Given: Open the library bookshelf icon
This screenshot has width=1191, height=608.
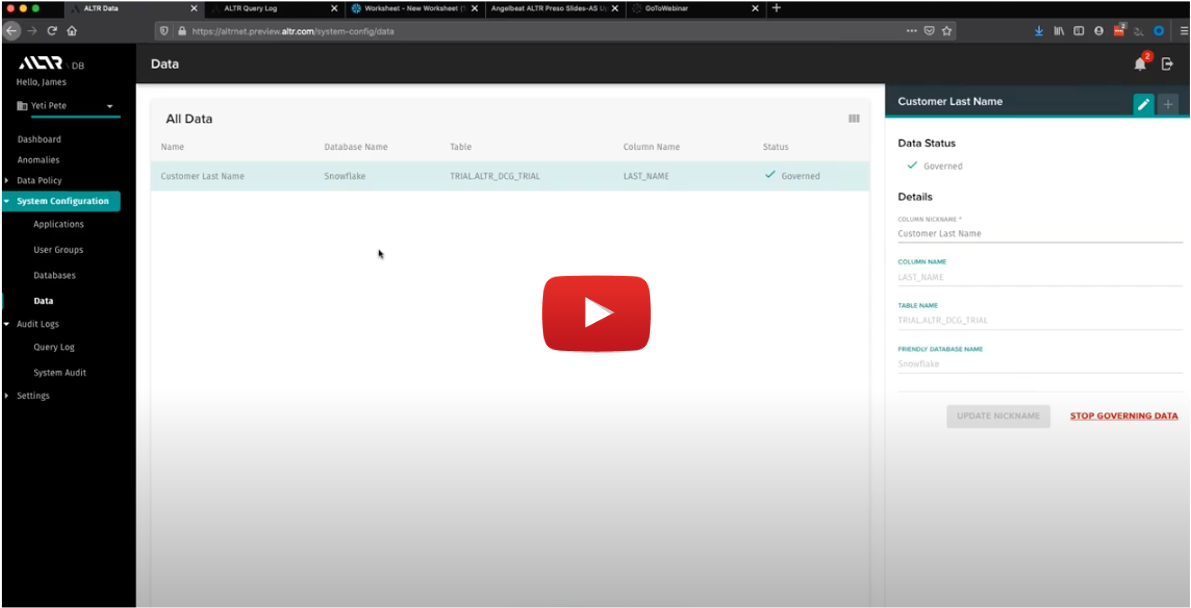Looking at the screenshot, I should point(1059,31).
